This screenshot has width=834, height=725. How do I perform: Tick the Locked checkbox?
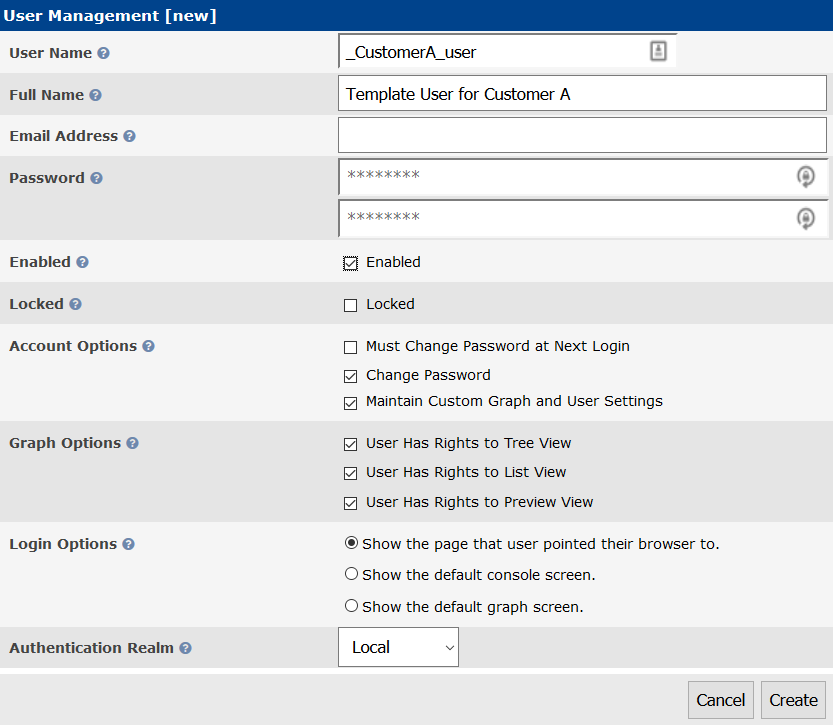click(x=351, y=305)
